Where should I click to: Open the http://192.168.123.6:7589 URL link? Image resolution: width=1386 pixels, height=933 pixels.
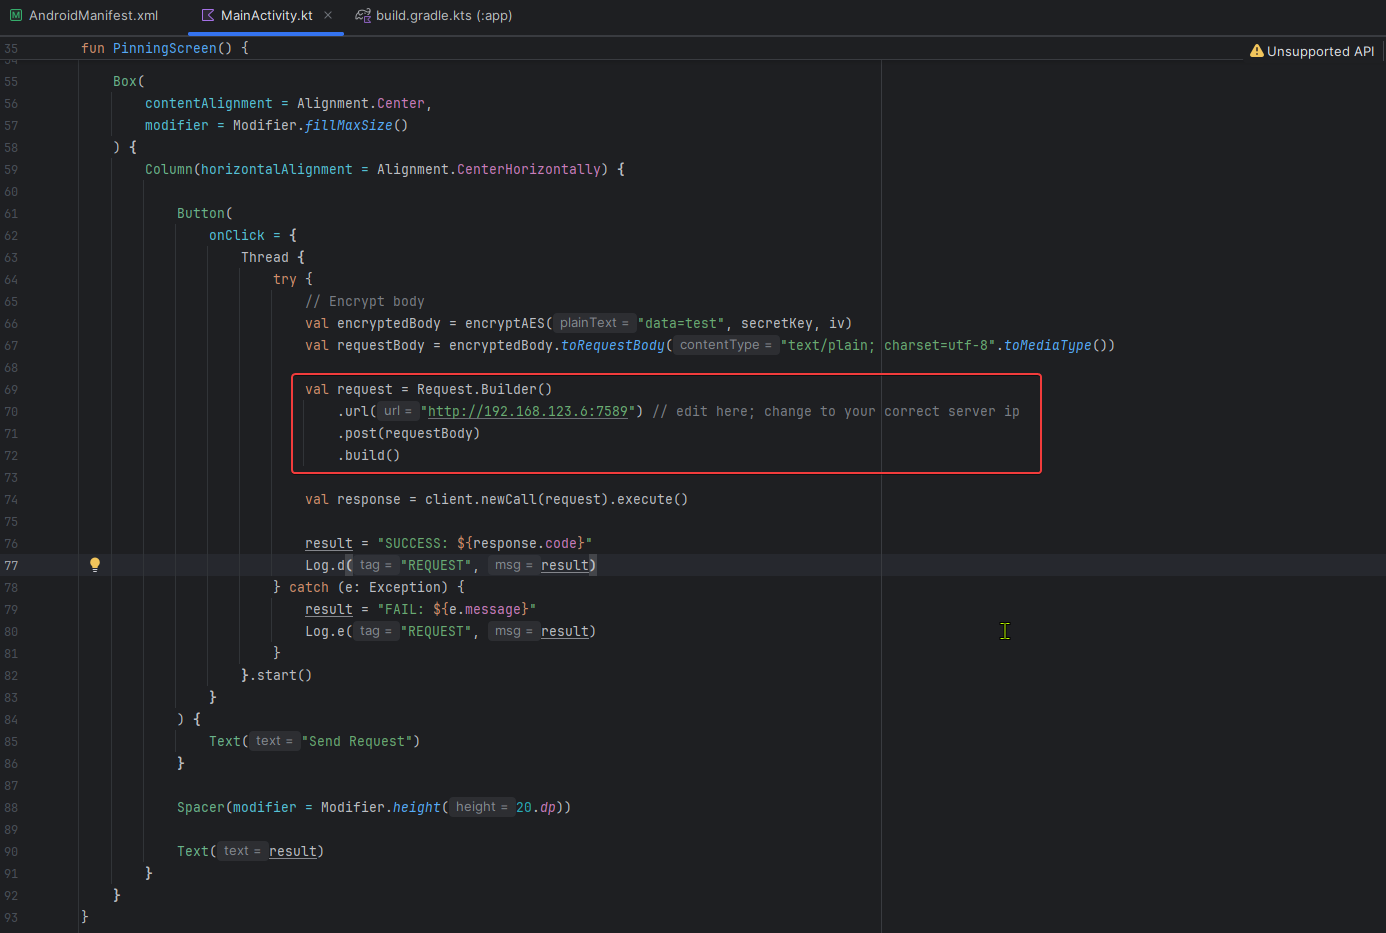click(528, 411)
